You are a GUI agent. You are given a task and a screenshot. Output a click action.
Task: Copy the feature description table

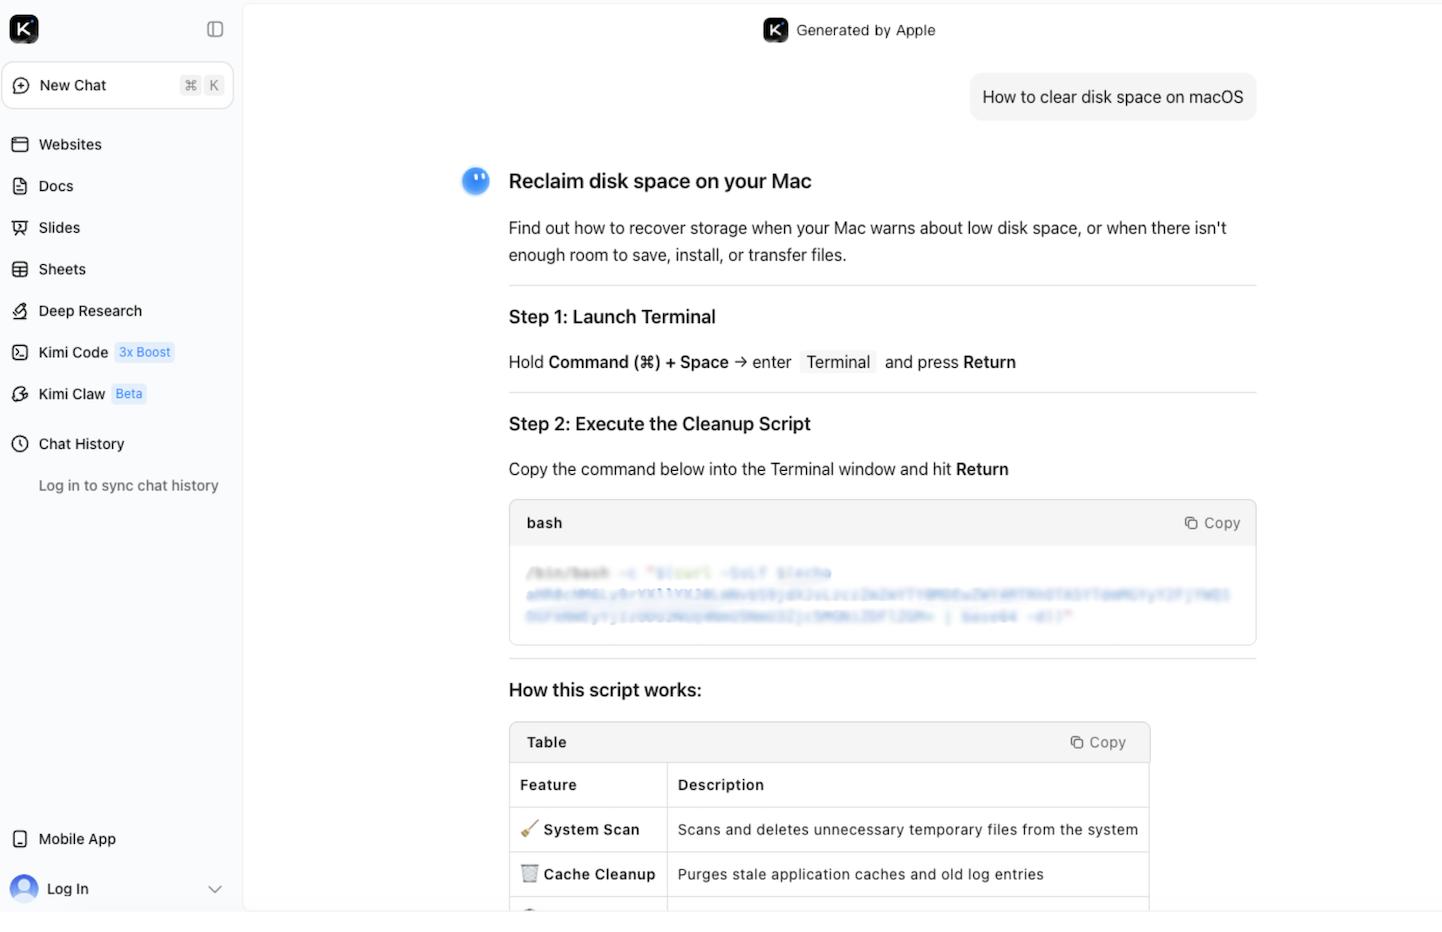tap(1097, 742)
